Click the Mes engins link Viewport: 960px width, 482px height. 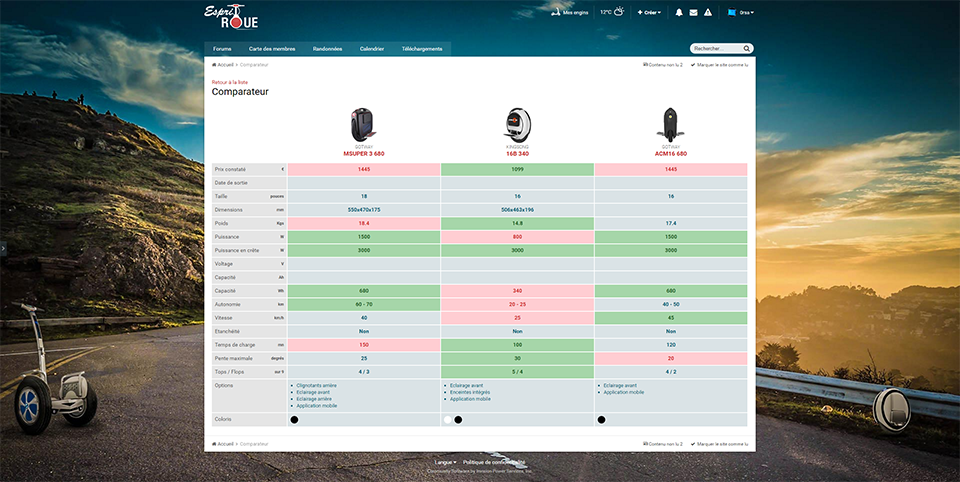[576, 12]
